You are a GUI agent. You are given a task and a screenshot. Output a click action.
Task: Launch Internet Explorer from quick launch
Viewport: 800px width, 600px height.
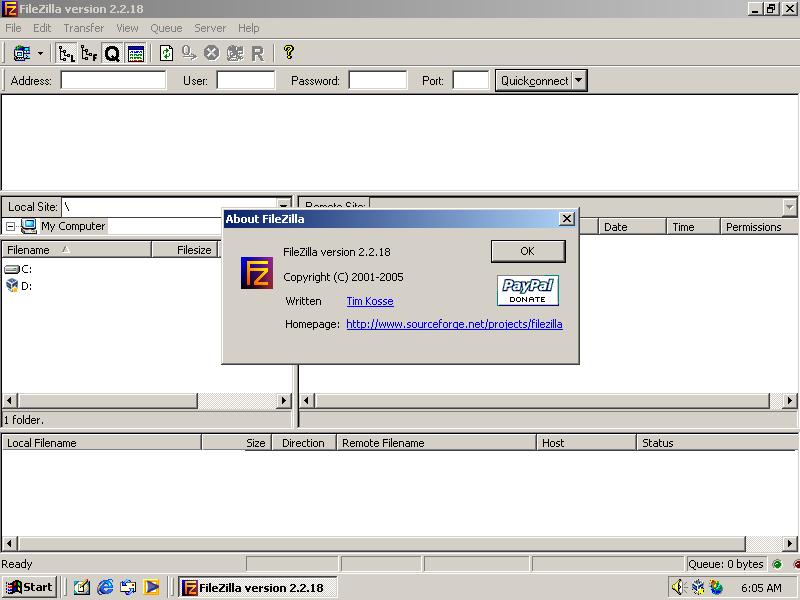click(x=105, y=587)
